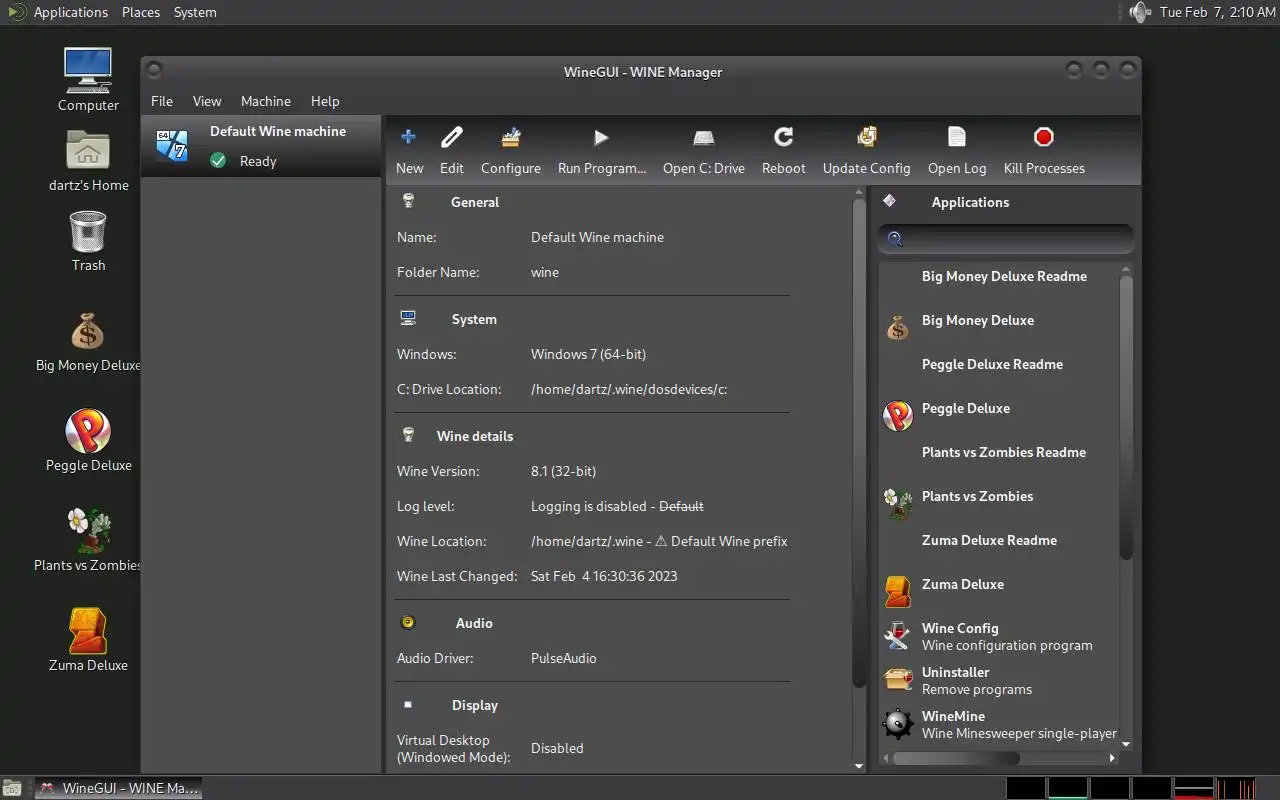1280x800 pixels.
Task: Click the Update Config icon
Action: 867,137
